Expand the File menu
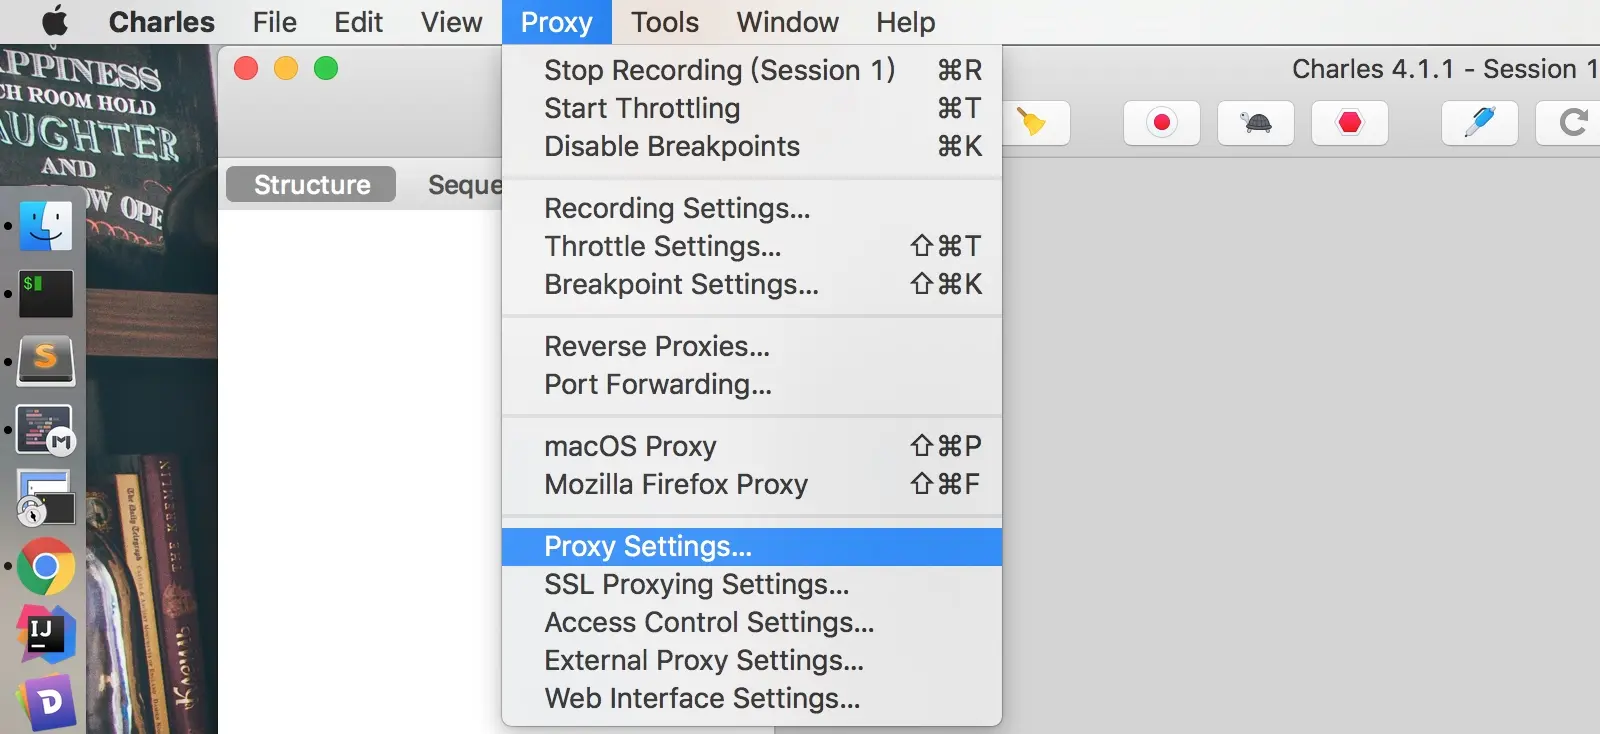Screen dimensions: 1600x734 275,22
